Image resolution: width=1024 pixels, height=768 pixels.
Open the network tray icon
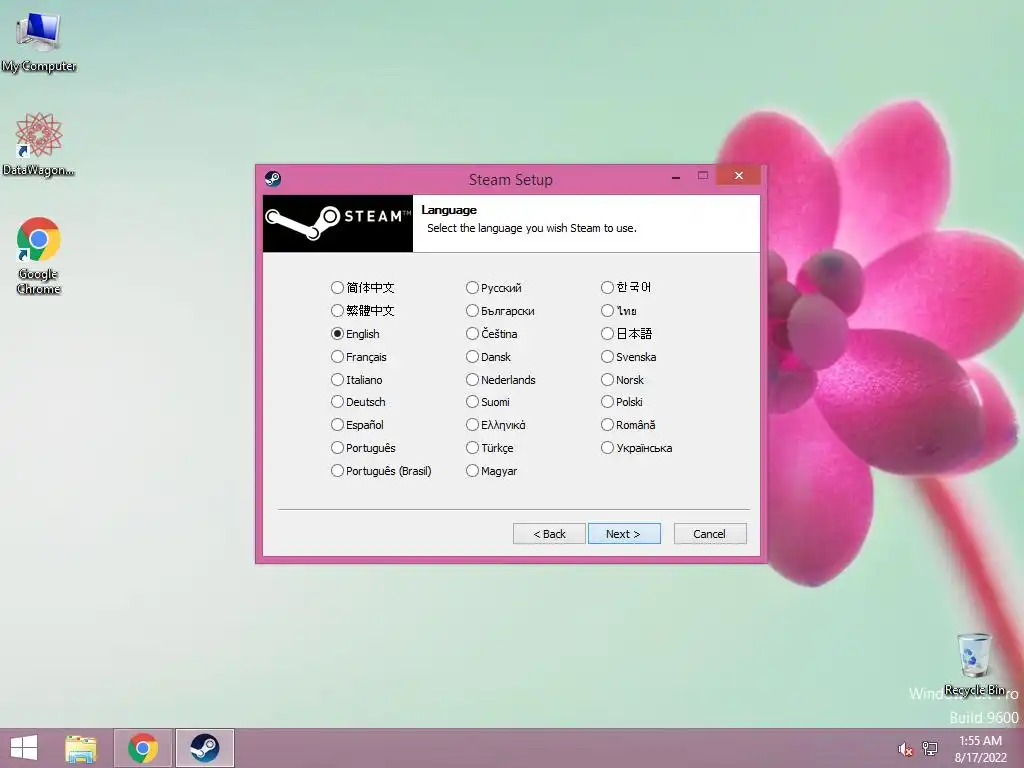pyautogui.click(x=930, y=748)
